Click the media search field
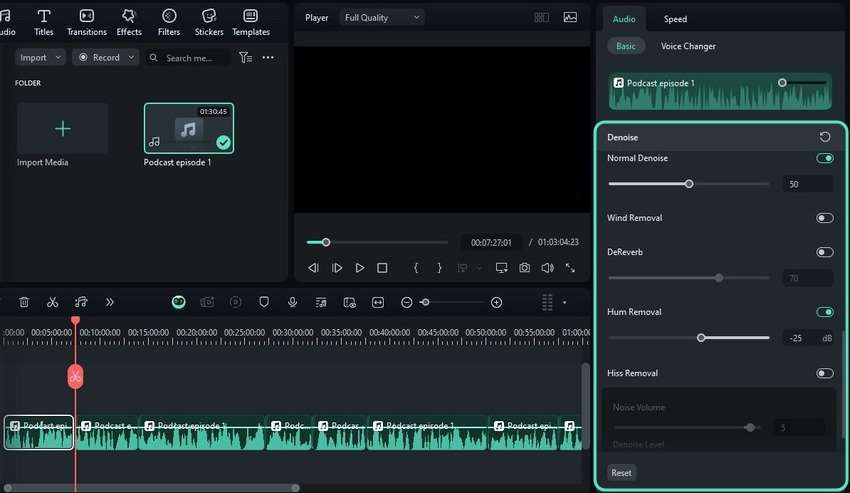 (187, 57)
